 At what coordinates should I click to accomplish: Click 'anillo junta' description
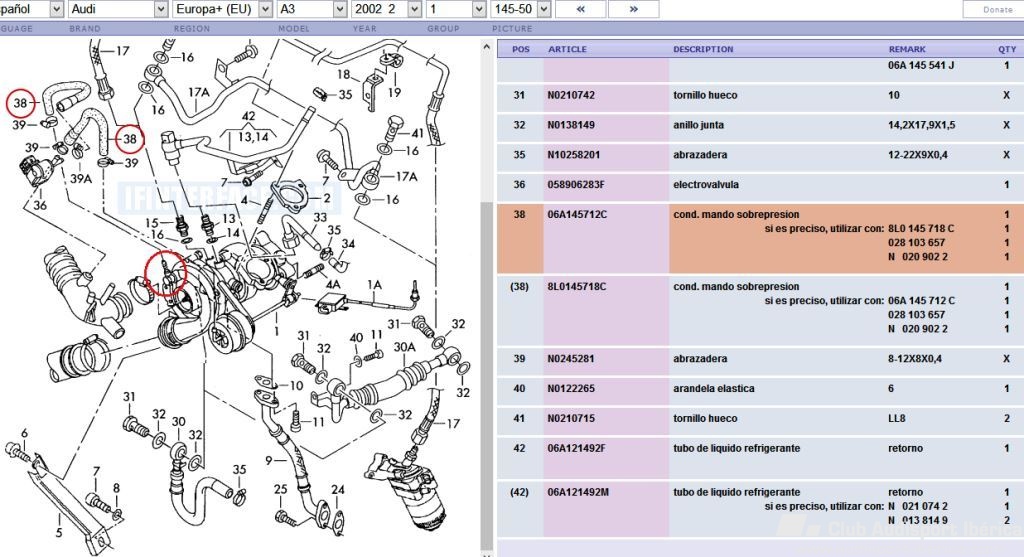tap(699, 125)
